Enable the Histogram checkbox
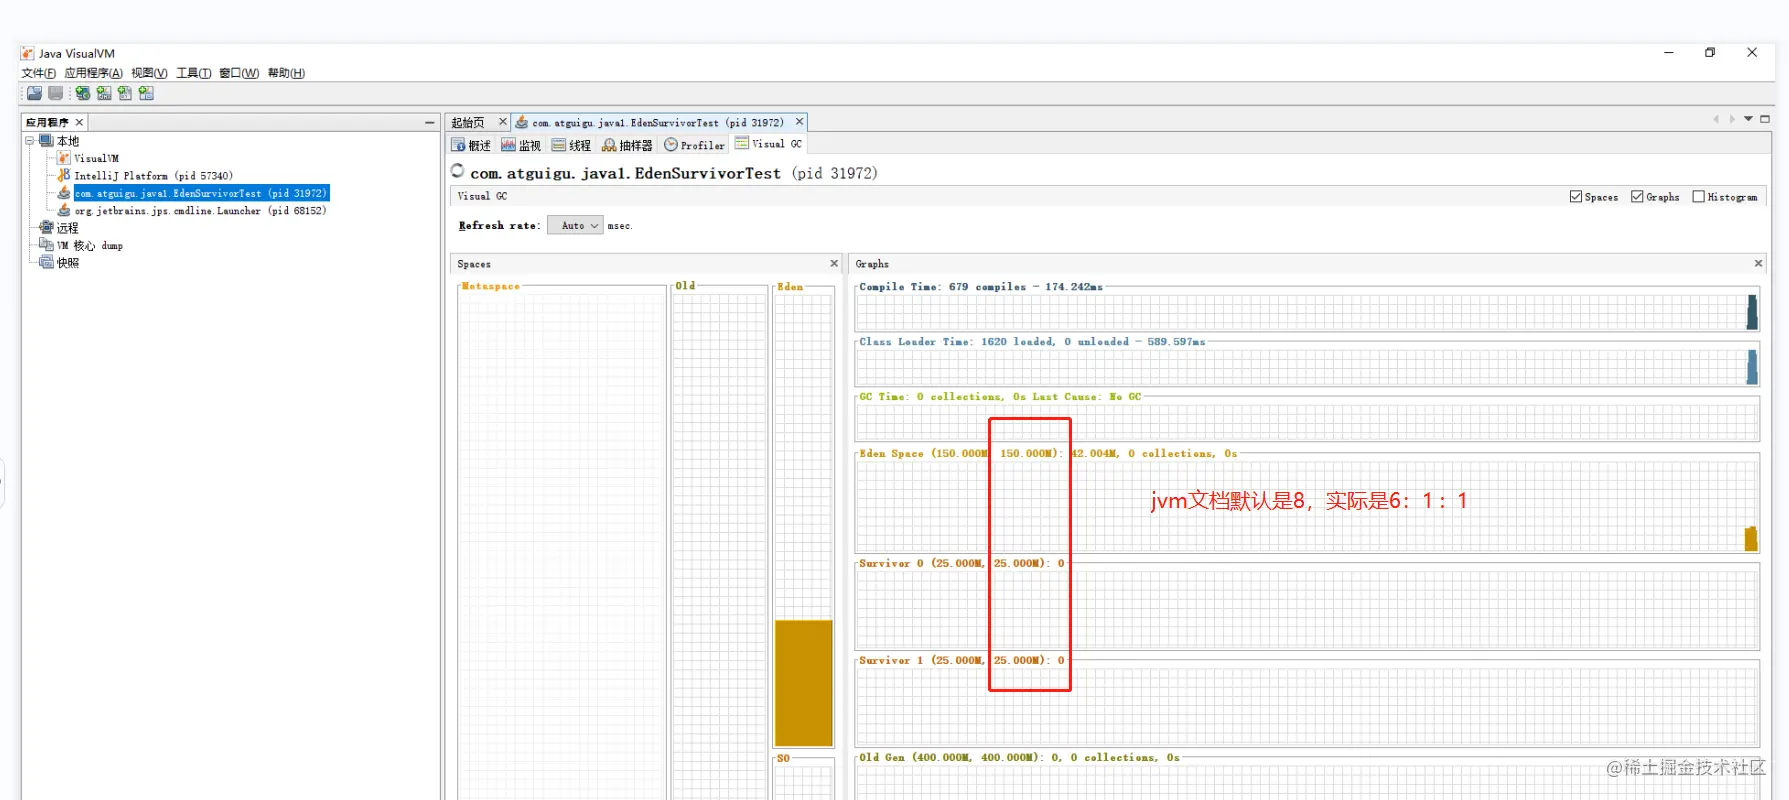The height and width of the screenshot is (800, 1789). pos(1698,197)
